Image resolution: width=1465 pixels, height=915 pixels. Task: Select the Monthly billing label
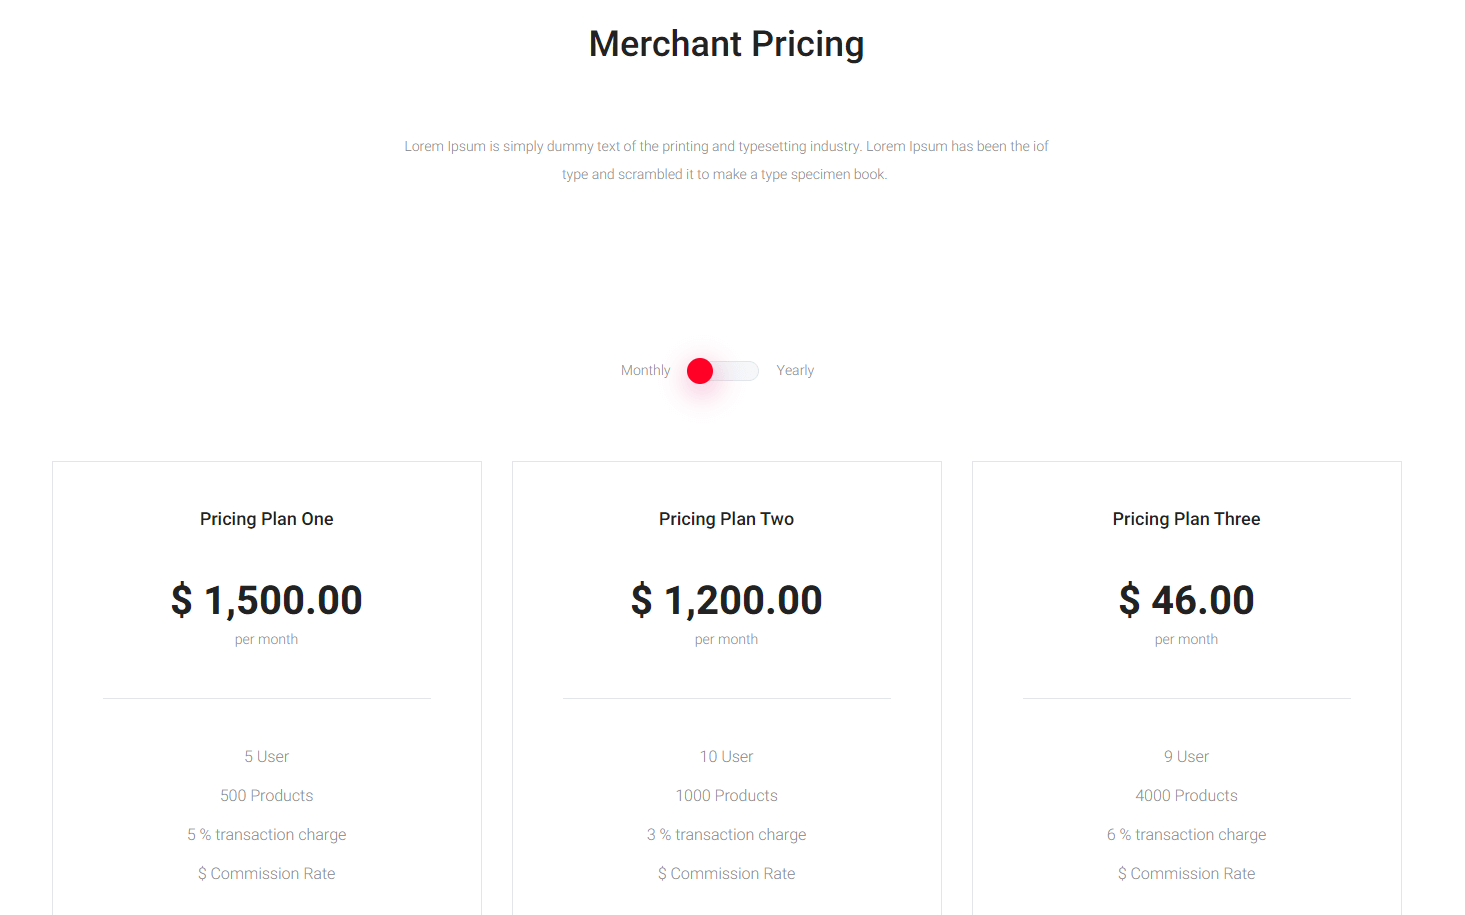pos(645,370)
